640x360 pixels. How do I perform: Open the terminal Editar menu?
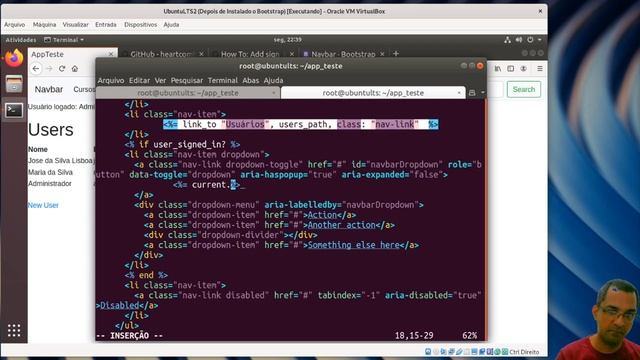pyautogui.click(x=139, y=80)
